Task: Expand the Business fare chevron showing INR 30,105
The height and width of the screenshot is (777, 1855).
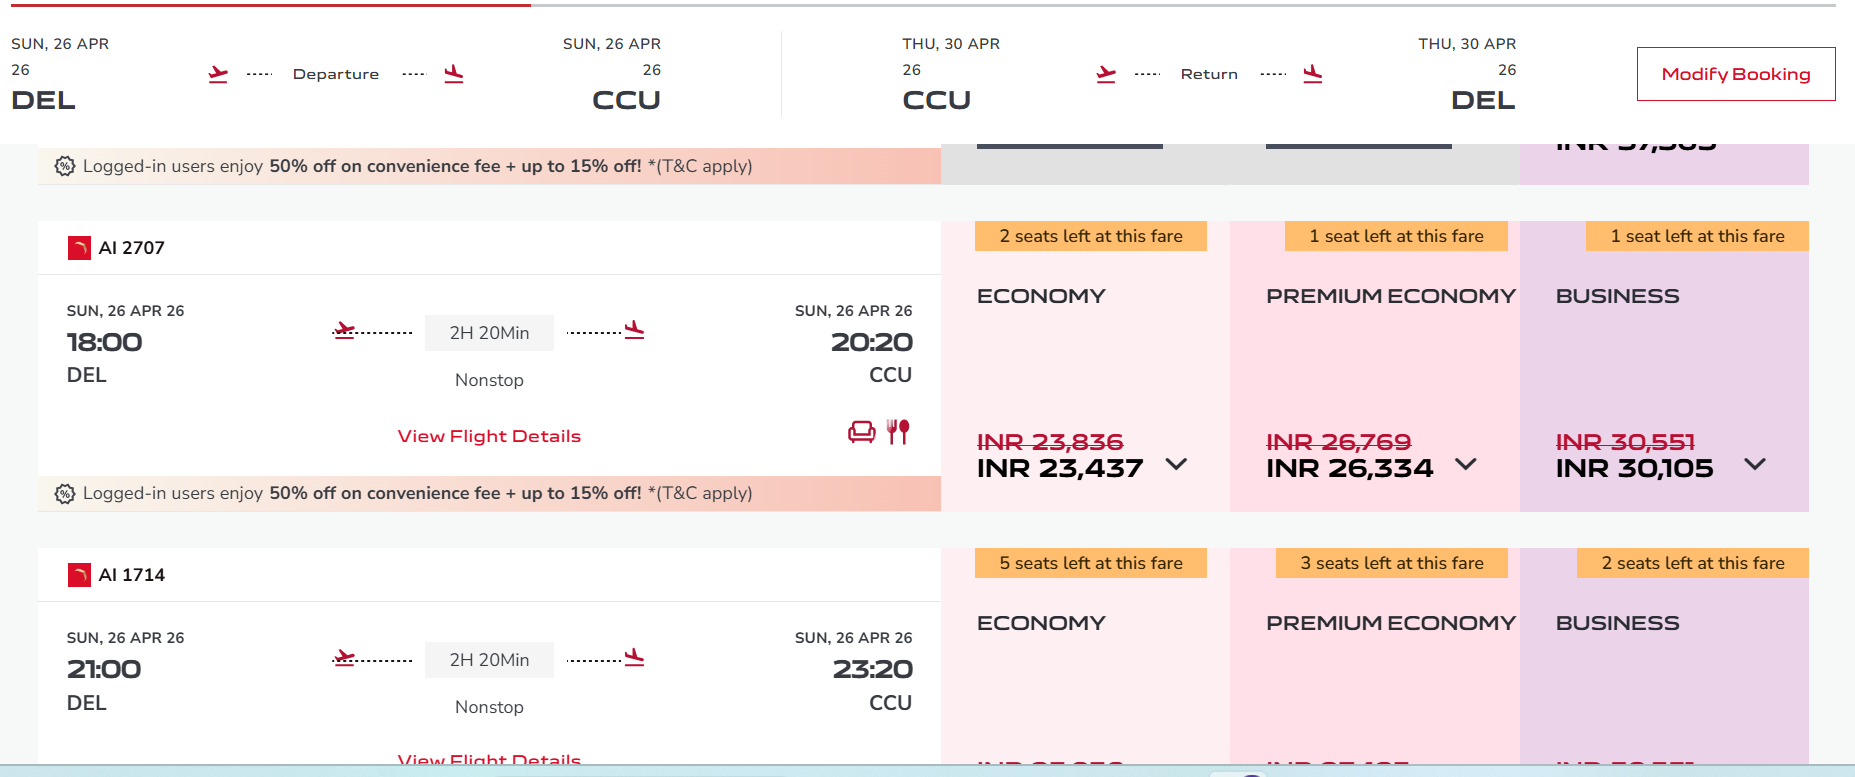Action: point(1756,463)
